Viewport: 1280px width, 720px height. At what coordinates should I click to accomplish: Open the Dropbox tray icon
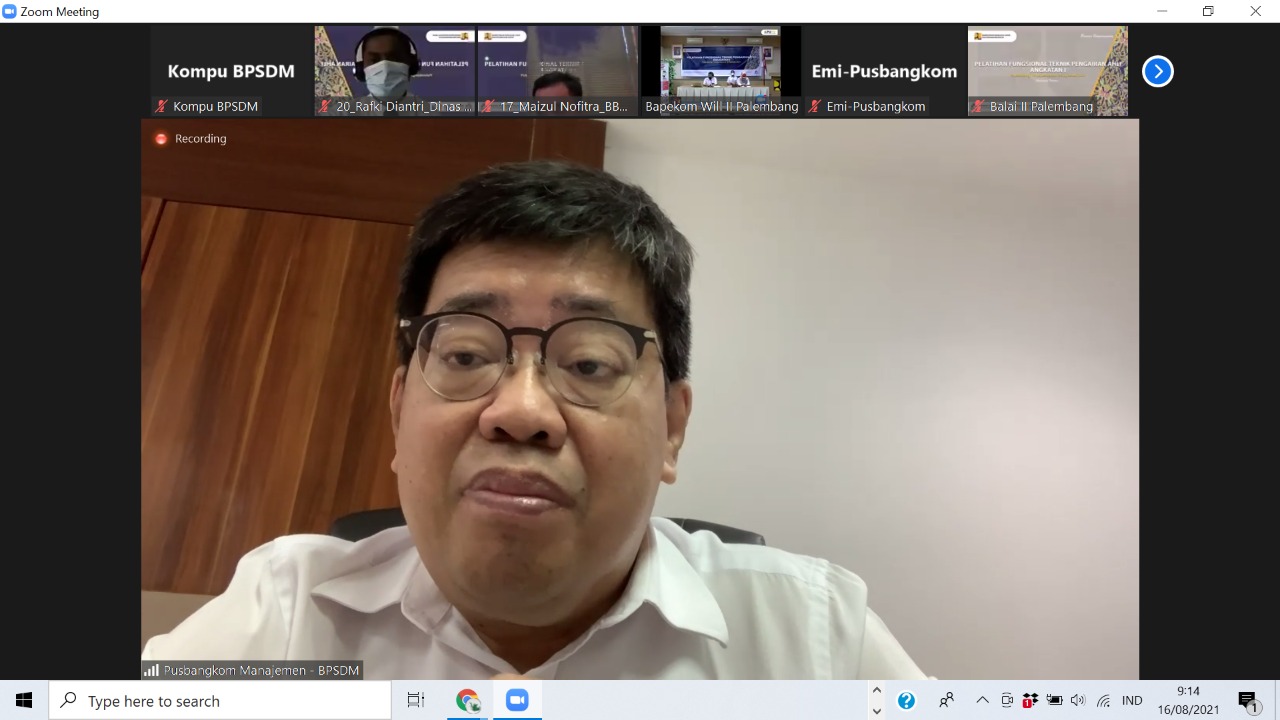(1030, 700)
